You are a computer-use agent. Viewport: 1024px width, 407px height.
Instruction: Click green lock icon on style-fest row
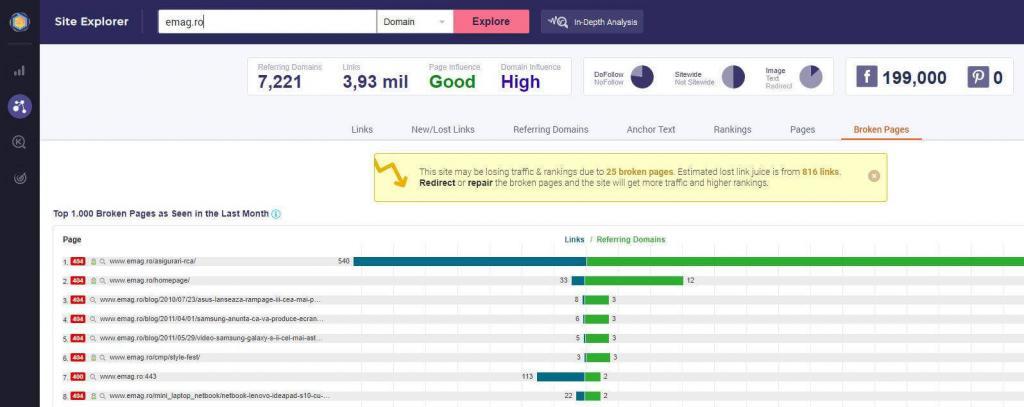pyautogui.click(x=93, y=357)
